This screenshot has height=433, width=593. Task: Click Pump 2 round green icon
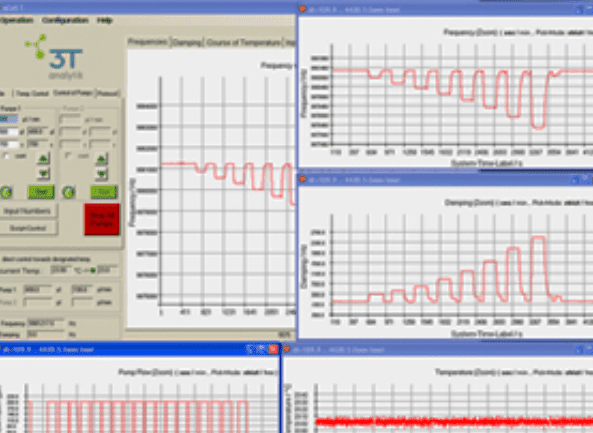[x=68, y=192]
